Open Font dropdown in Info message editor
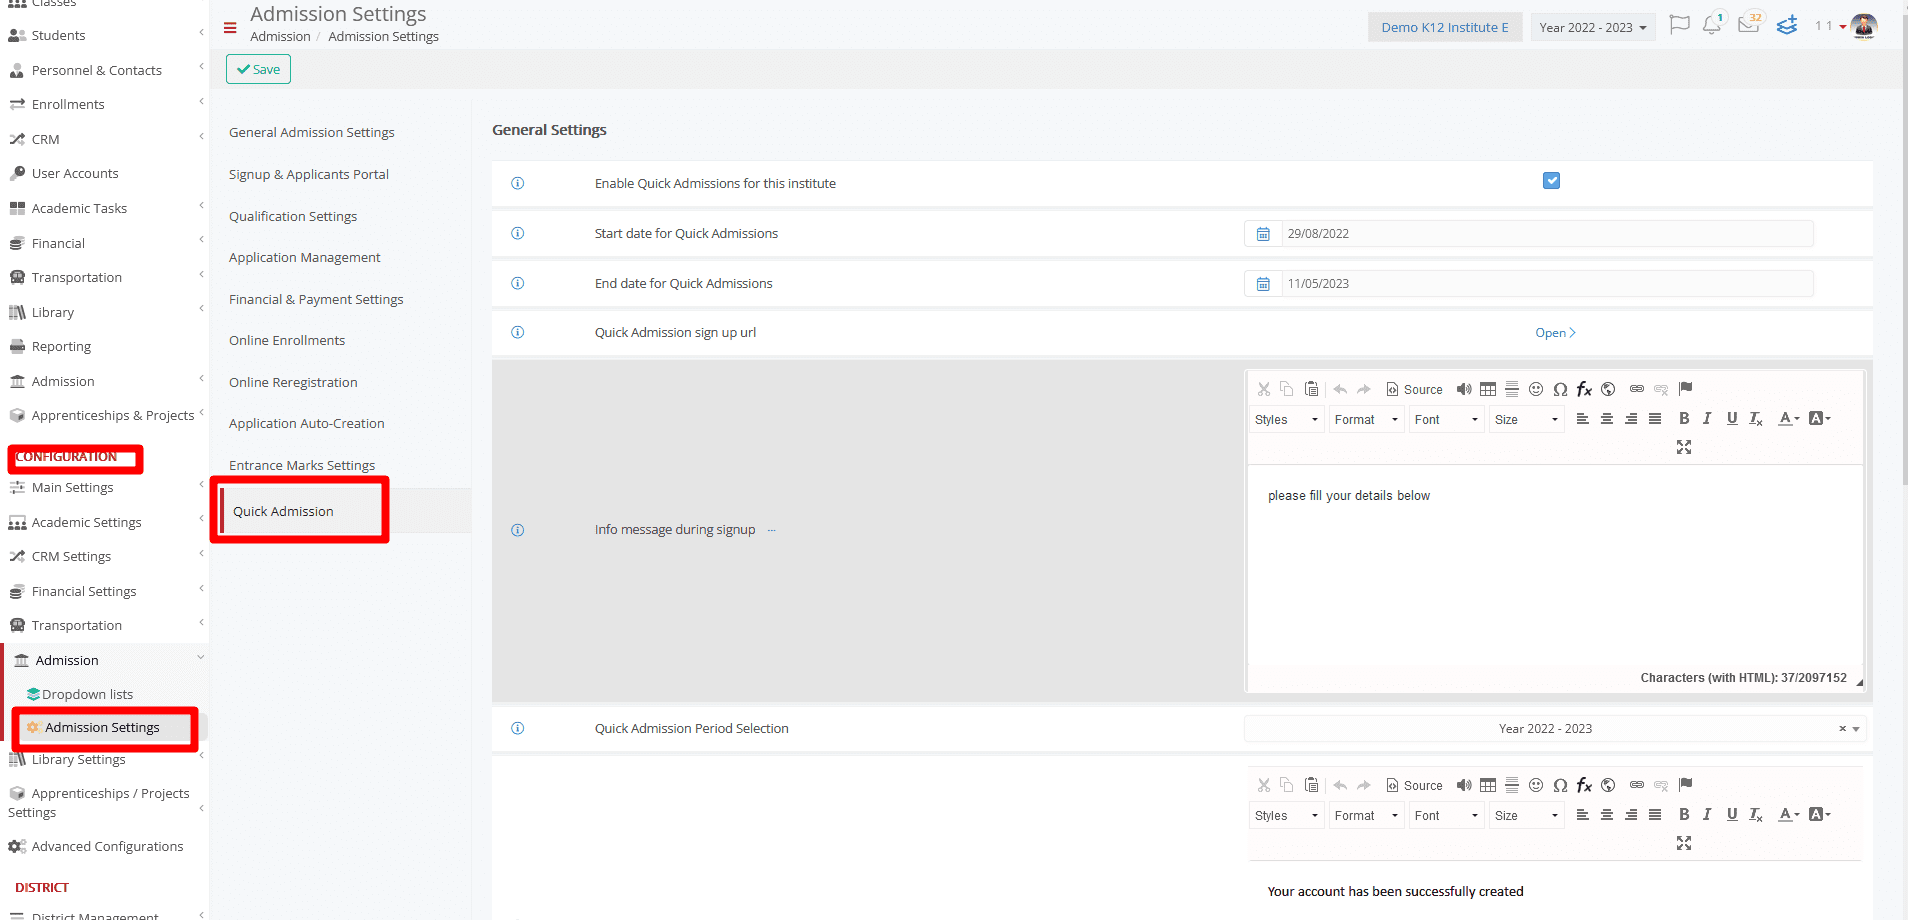 [x=1447, y=420]
